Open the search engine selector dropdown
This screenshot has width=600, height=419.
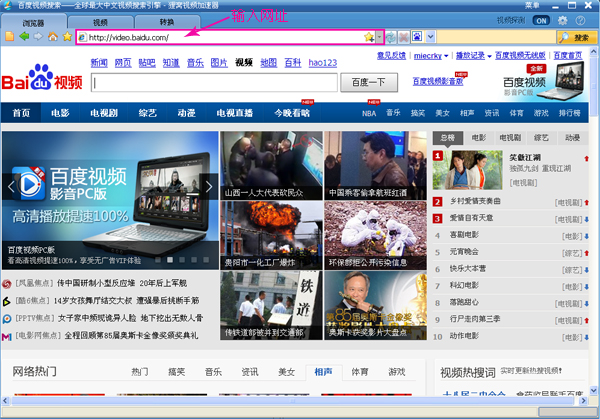[x=430, y=37]
